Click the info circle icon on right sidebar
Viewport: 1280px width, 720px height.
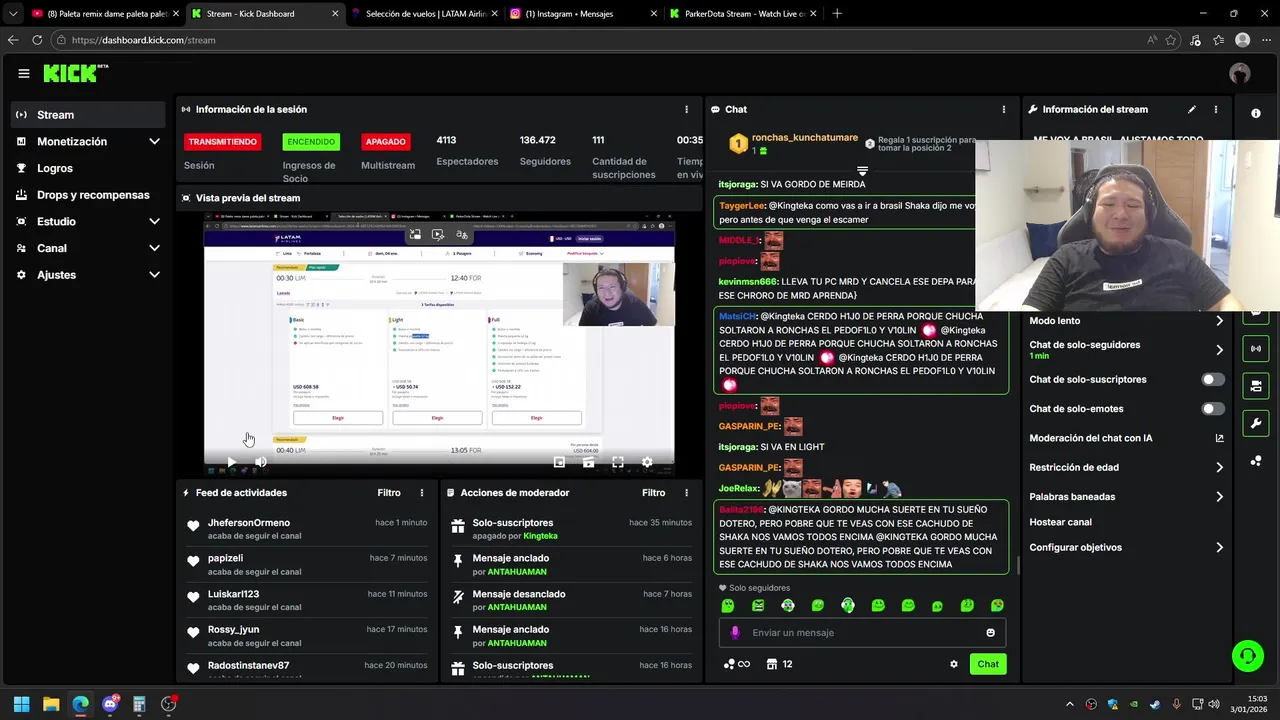1256,113
